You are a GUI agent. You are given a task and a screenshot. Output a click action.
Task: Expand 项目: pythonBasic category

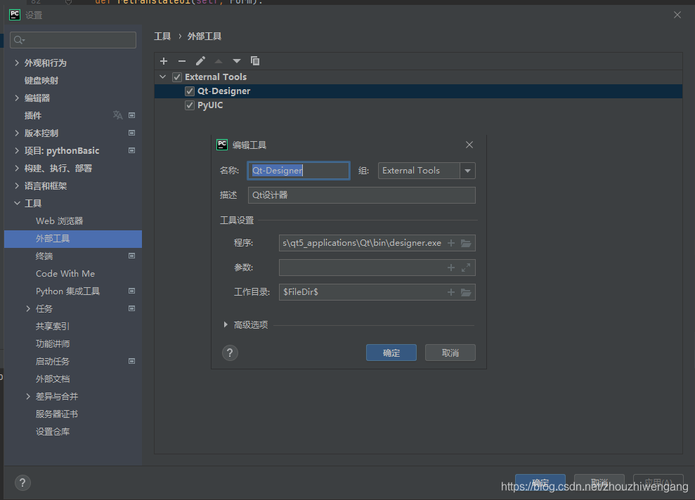click(x=17, y=151)
